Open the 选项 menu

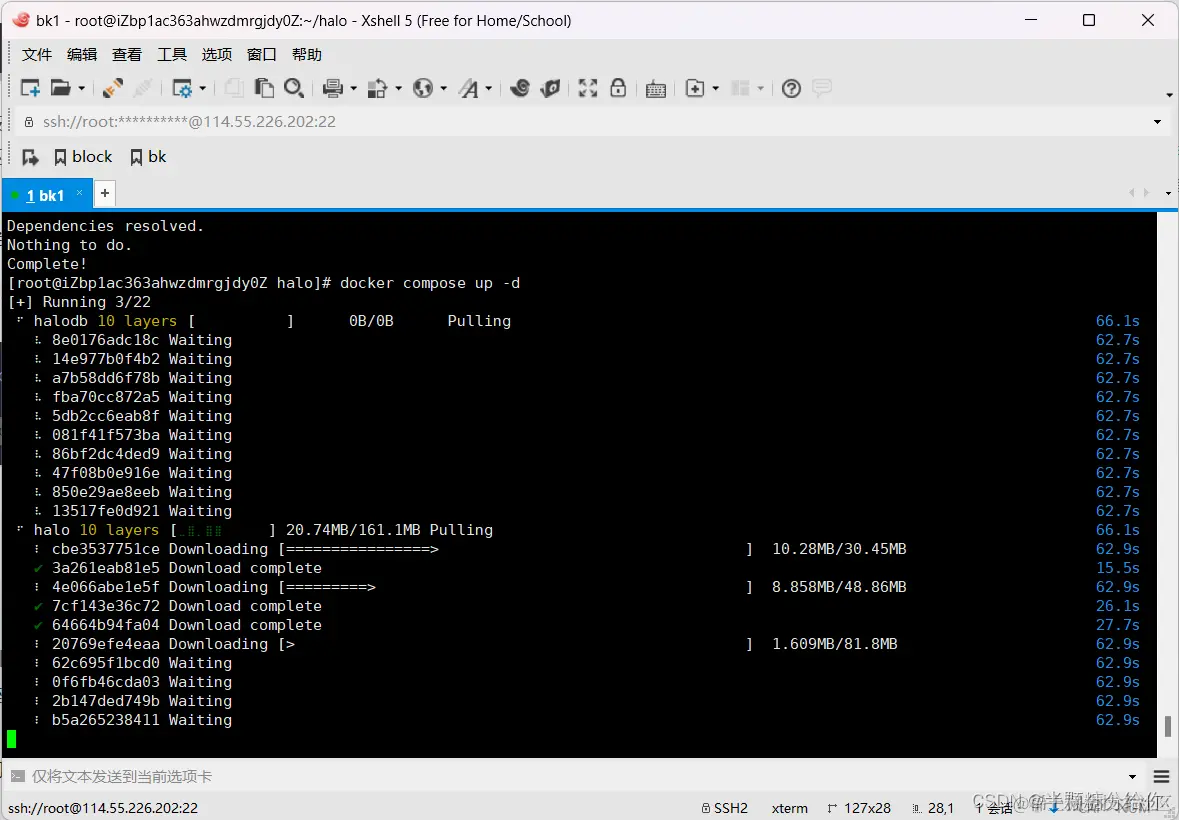[217, 54]
